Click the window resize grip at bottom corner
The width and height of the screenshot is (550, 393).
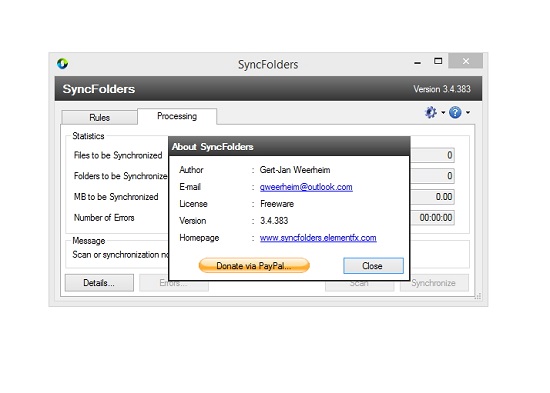(x=478, y=297)
